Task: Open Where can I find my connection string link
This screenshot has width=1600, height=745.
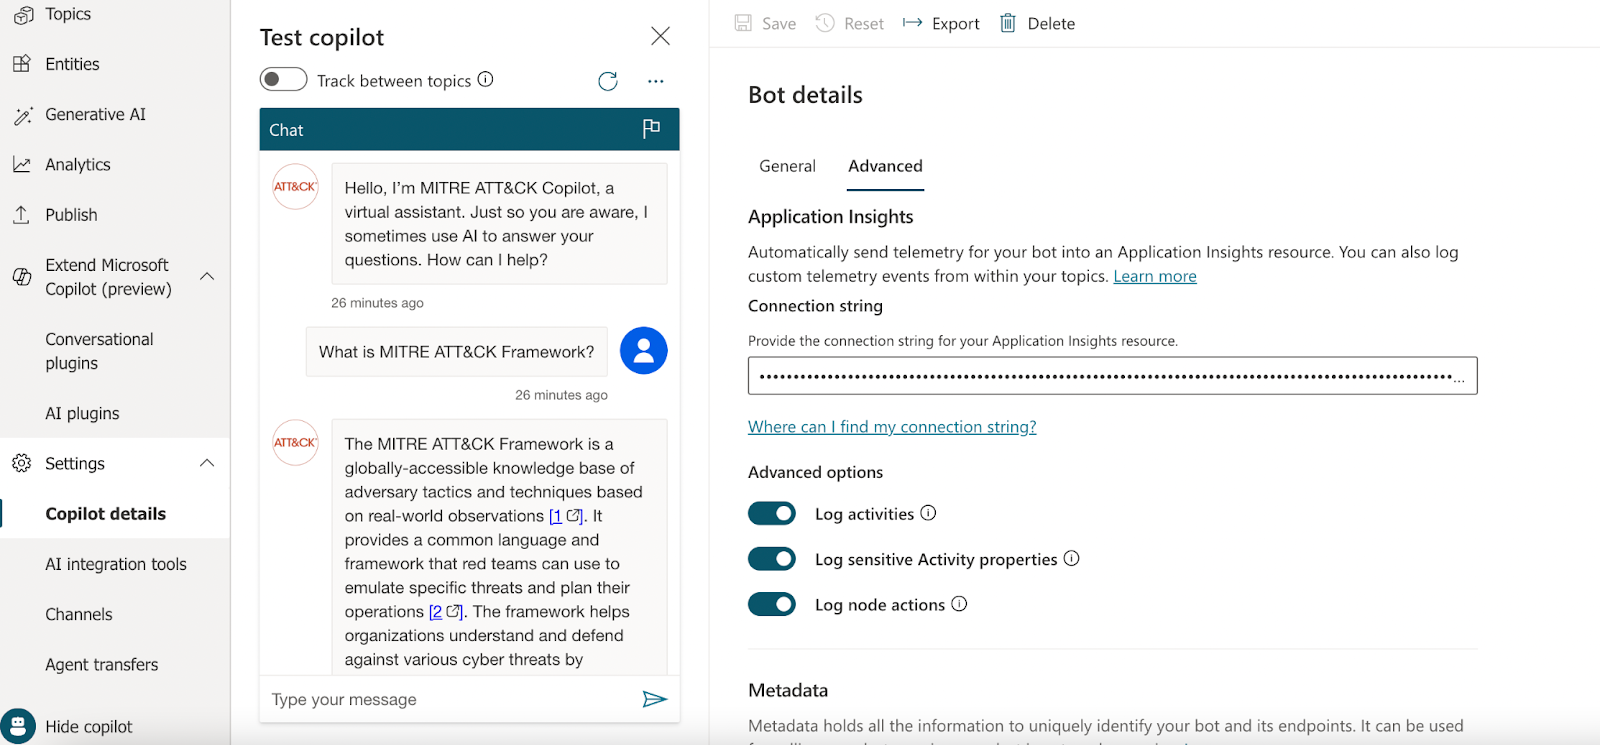Action: point(892,427)
